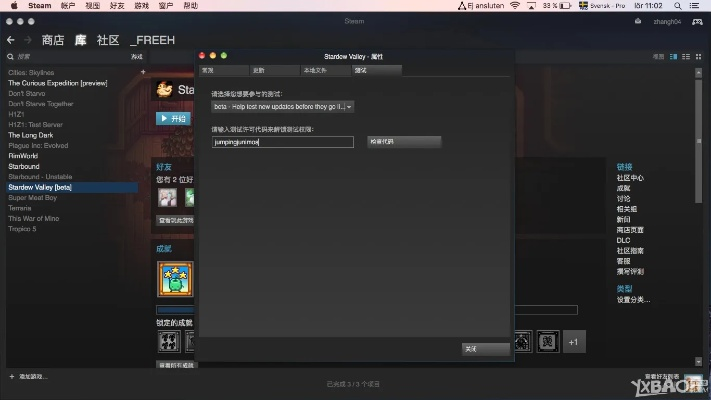Image resolution: width=711 pixels, height=400 pixels.
Task: Select the first locked achievement icon
Action: tap(169, 341)
